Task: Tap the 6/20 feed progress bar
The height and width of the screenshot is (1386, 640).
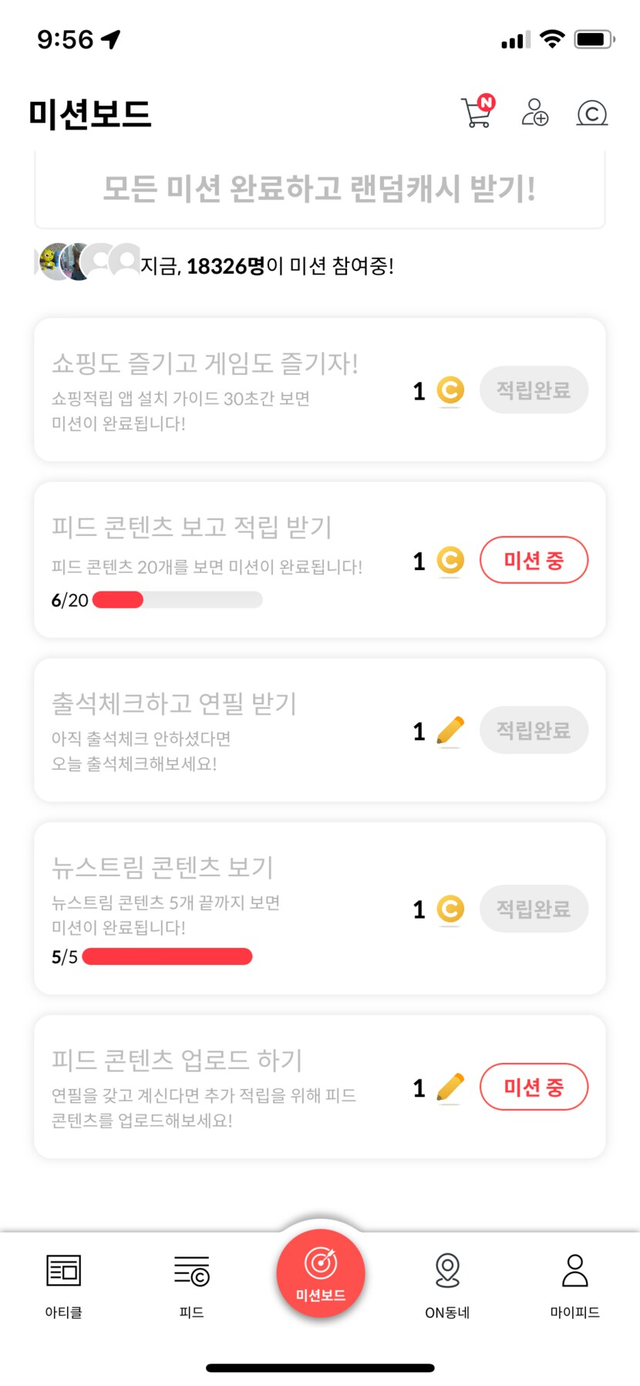Action: click(177, 600)
